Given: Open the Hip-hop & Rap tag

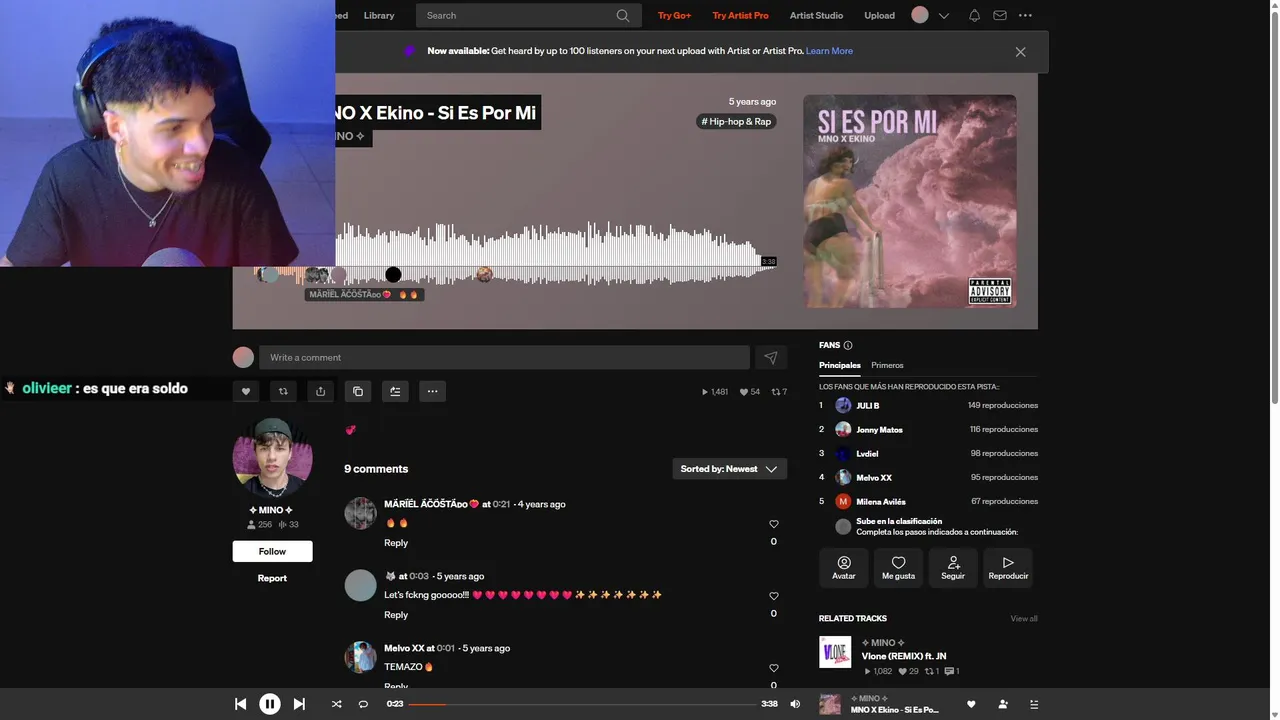Looking at the screenshot, I should 737,122.
